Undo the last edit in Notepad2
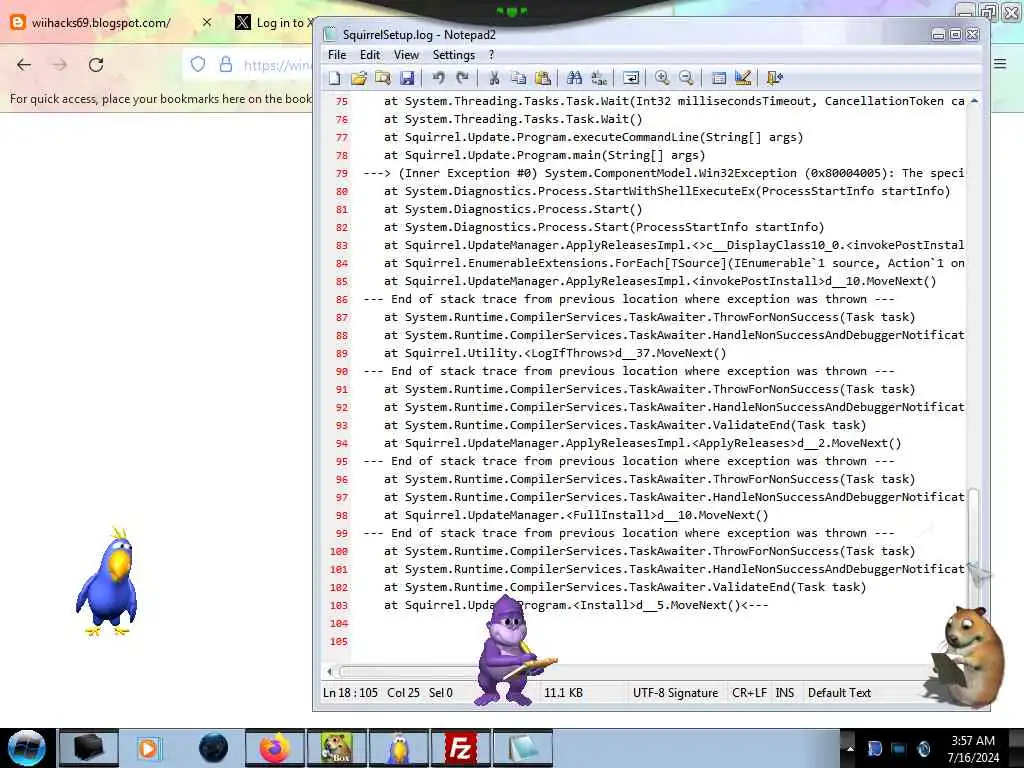The width and height of the screenshot is (1024, 768). coord(438,78)
